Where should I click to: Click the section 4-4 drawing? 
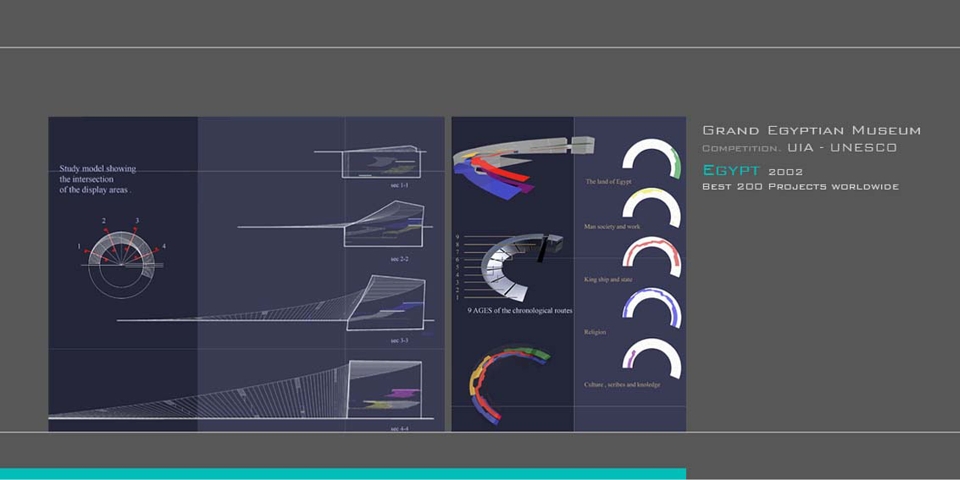241,390
